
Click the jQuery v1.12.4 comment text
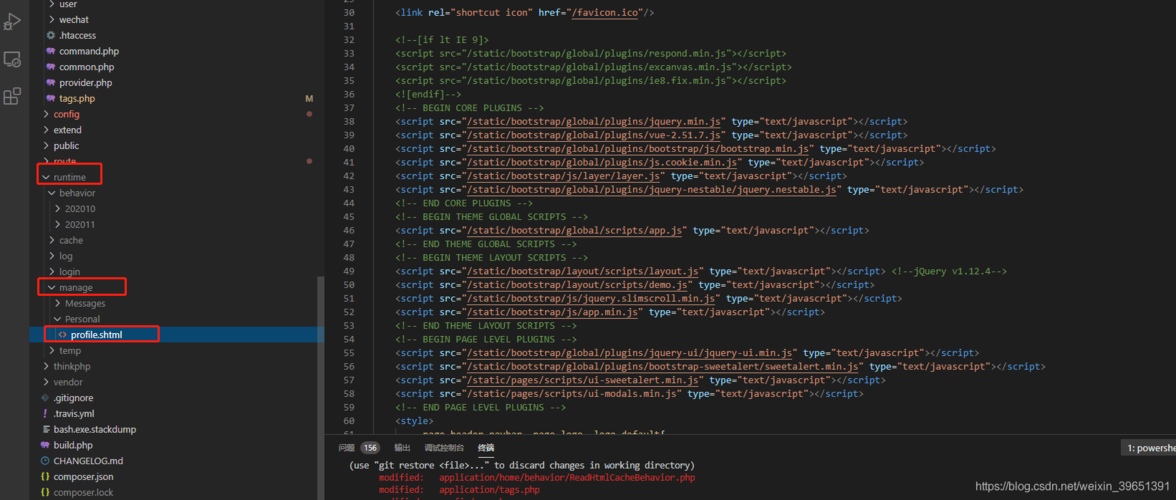tap(948, 271)
